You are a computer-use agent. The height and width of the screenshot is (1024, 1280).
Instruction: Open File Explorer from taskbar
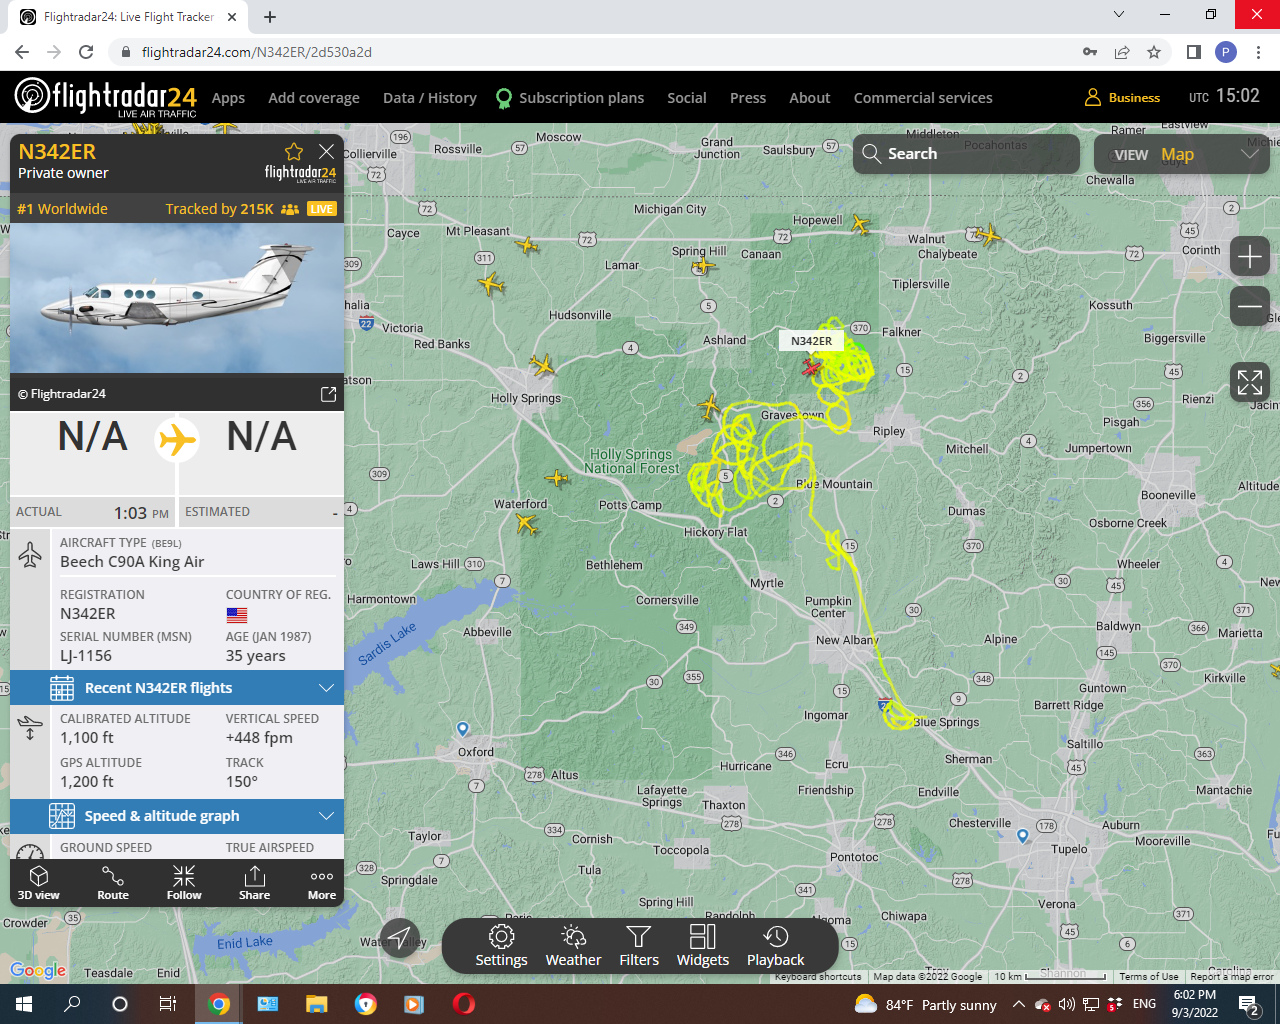[317, 1004]
